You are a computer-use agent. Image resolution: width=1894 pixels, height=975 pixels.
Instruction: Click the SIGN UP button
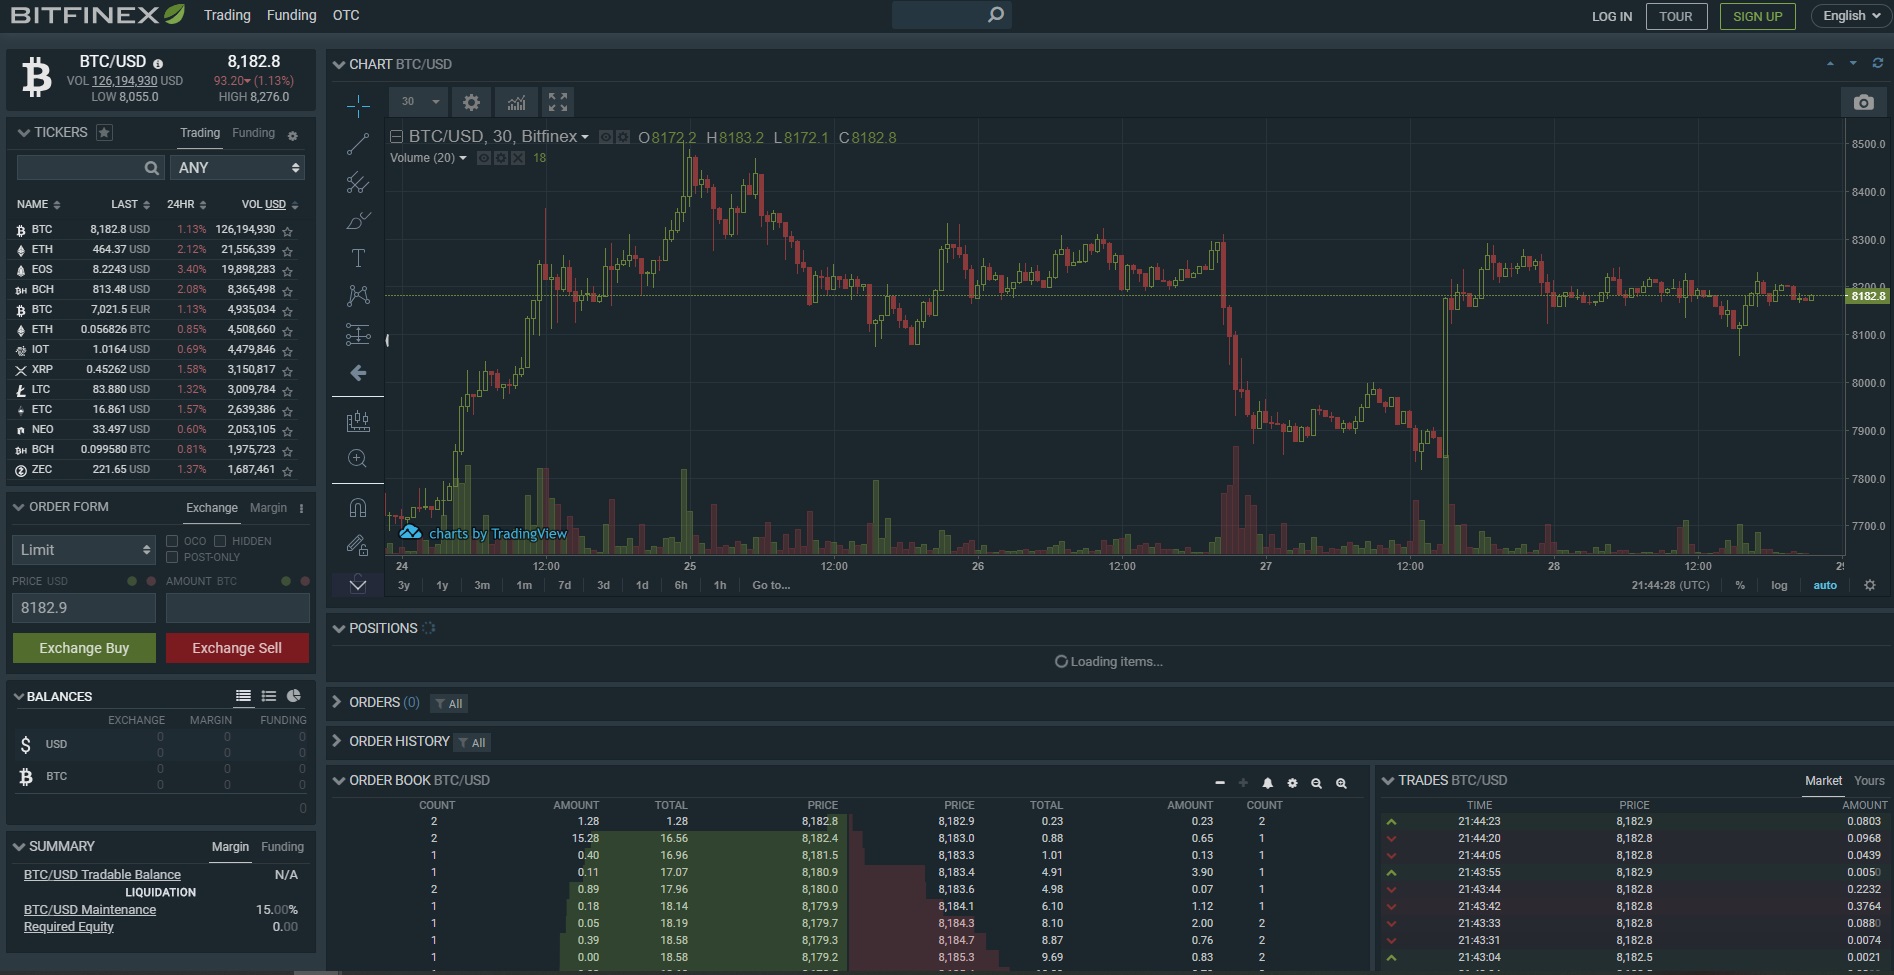(x=1757, y=16)
